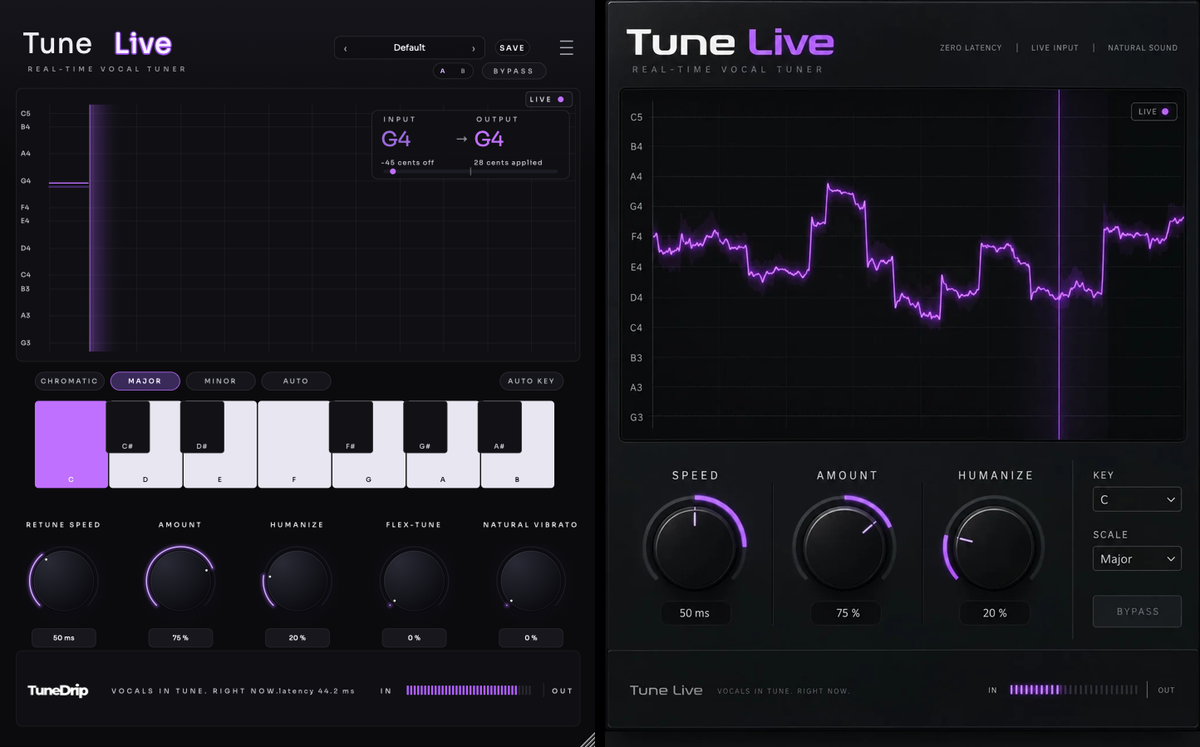1200x747 pixels.
Task: Toggle the G key on the keyboard
Action: [x=368, y=470]
